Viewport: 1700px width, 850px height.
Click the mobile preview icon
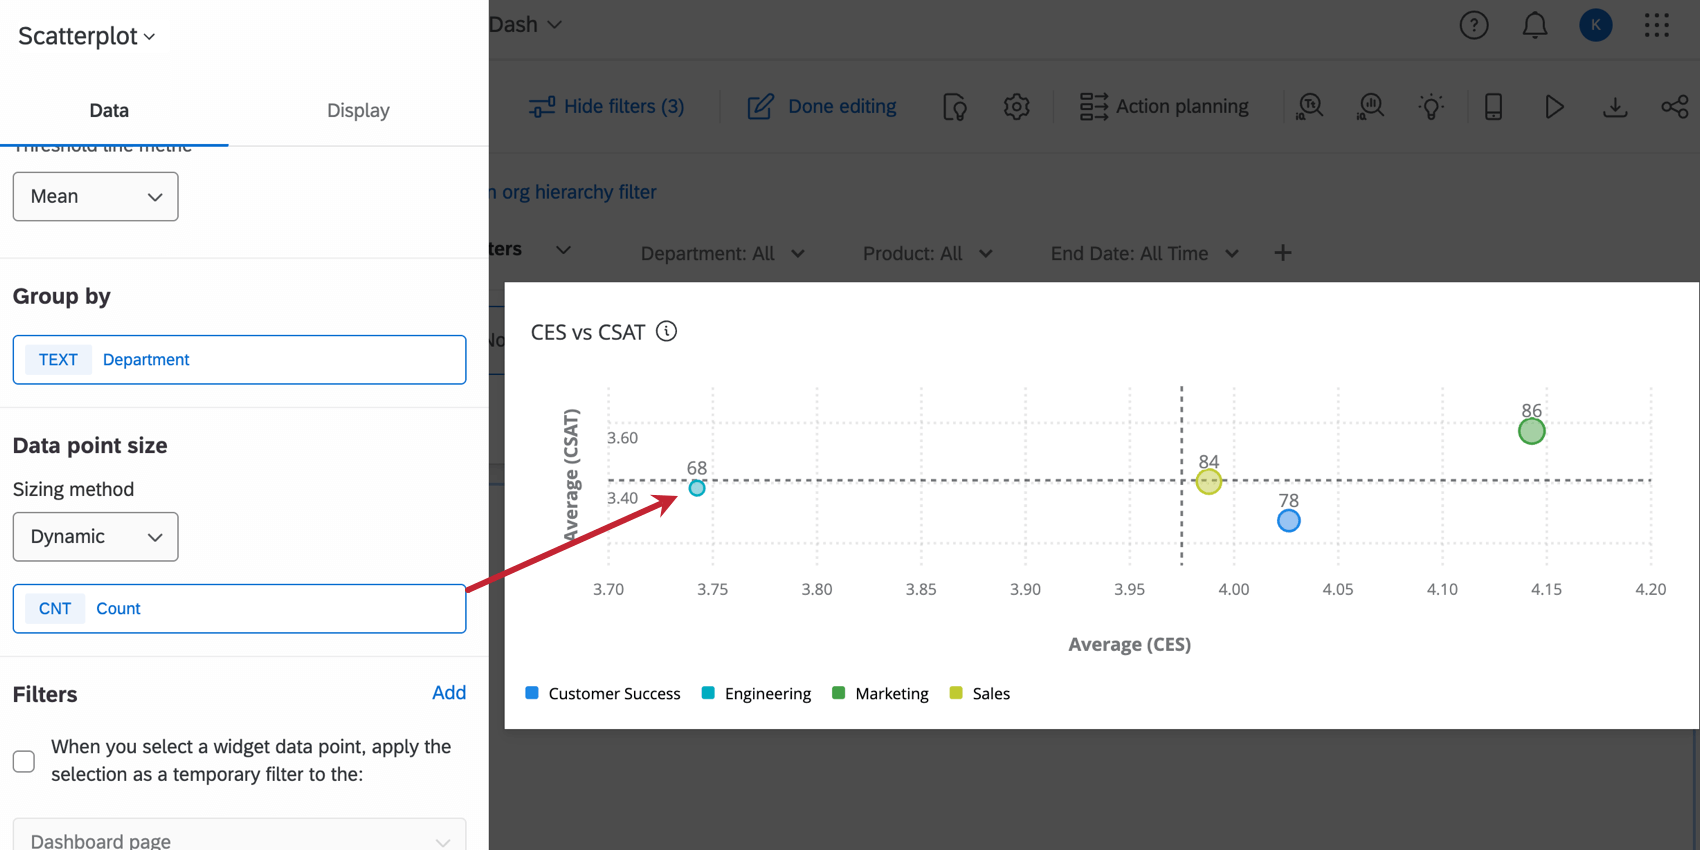[x=1493, y=106]
